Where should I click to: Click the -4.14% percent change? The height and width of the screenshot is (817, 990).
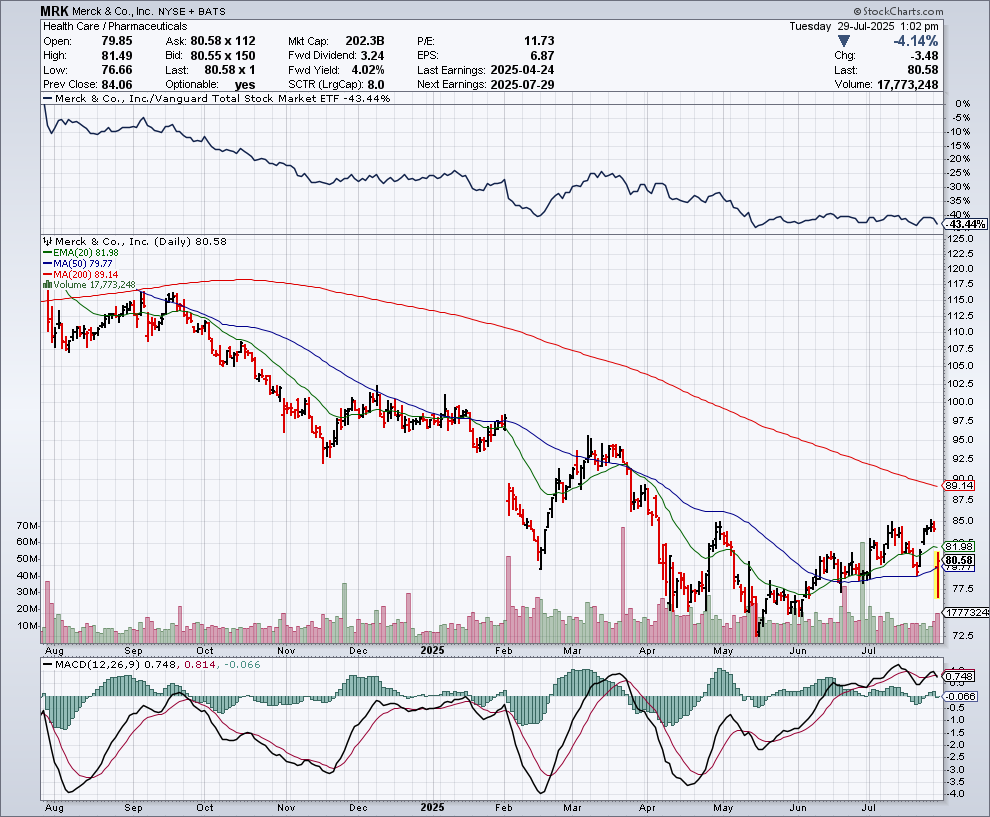pos(915,41)
